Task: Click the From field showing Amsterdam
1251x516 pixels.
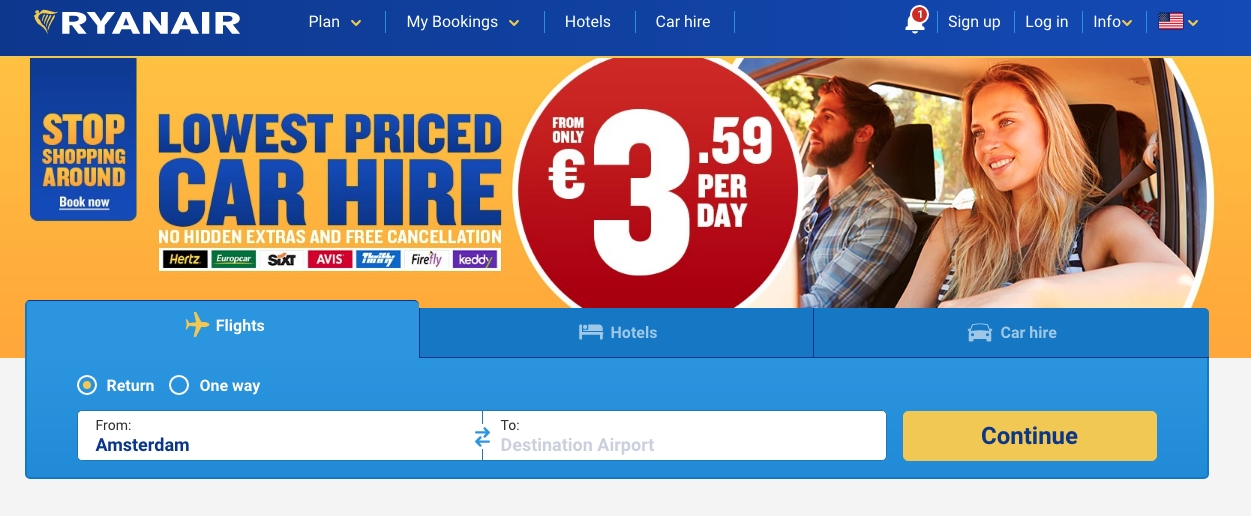Action: click(x=280, y=436)
